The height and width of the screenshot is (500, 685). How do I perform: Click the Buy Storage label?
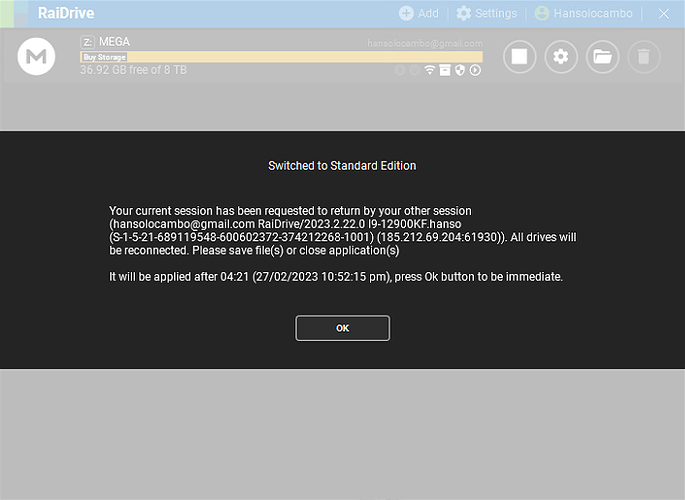(104, 58)
